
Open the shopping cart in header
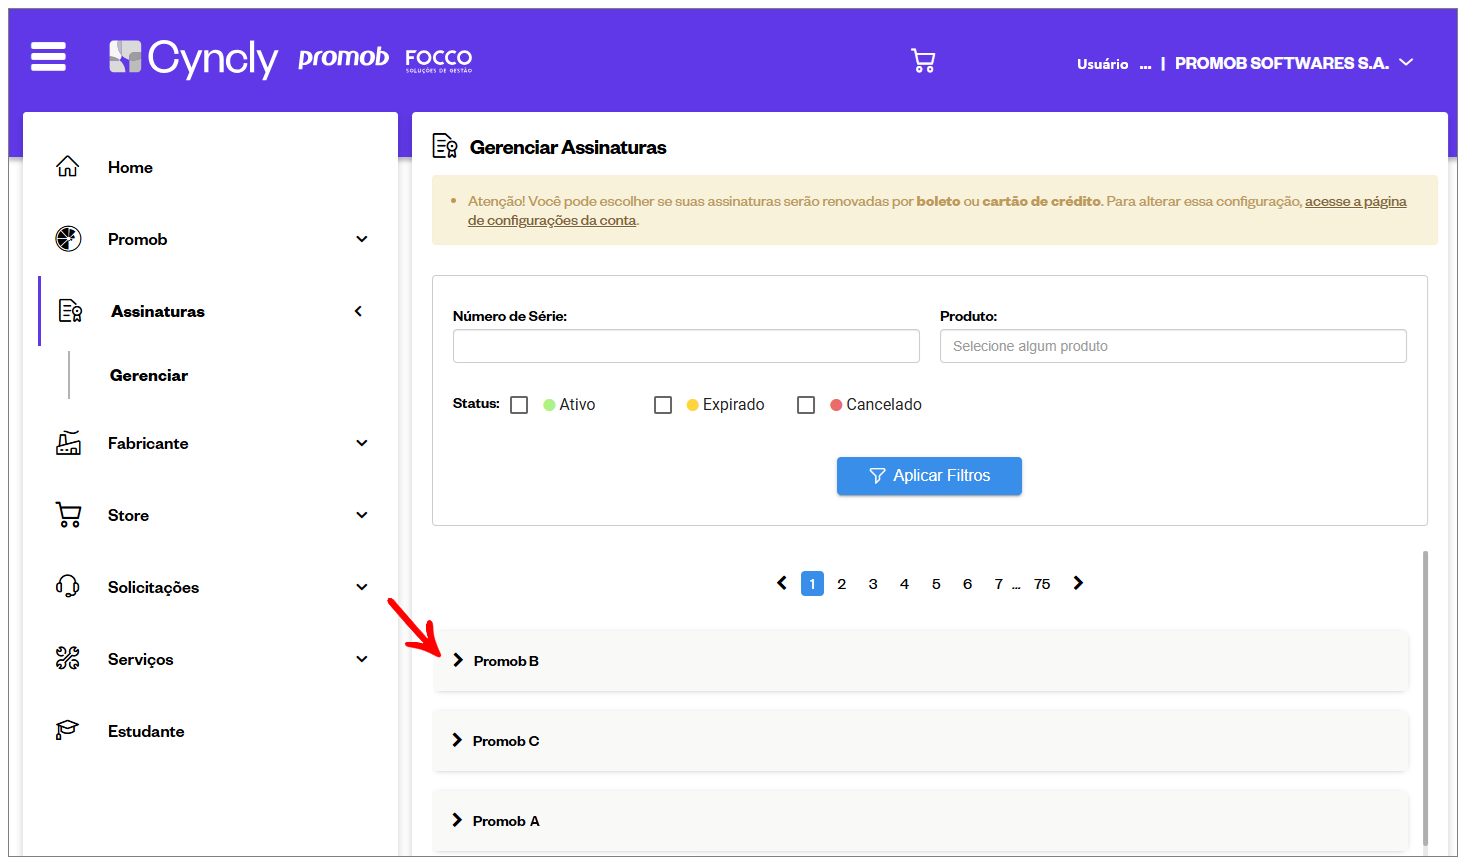(x=923, y=61)
